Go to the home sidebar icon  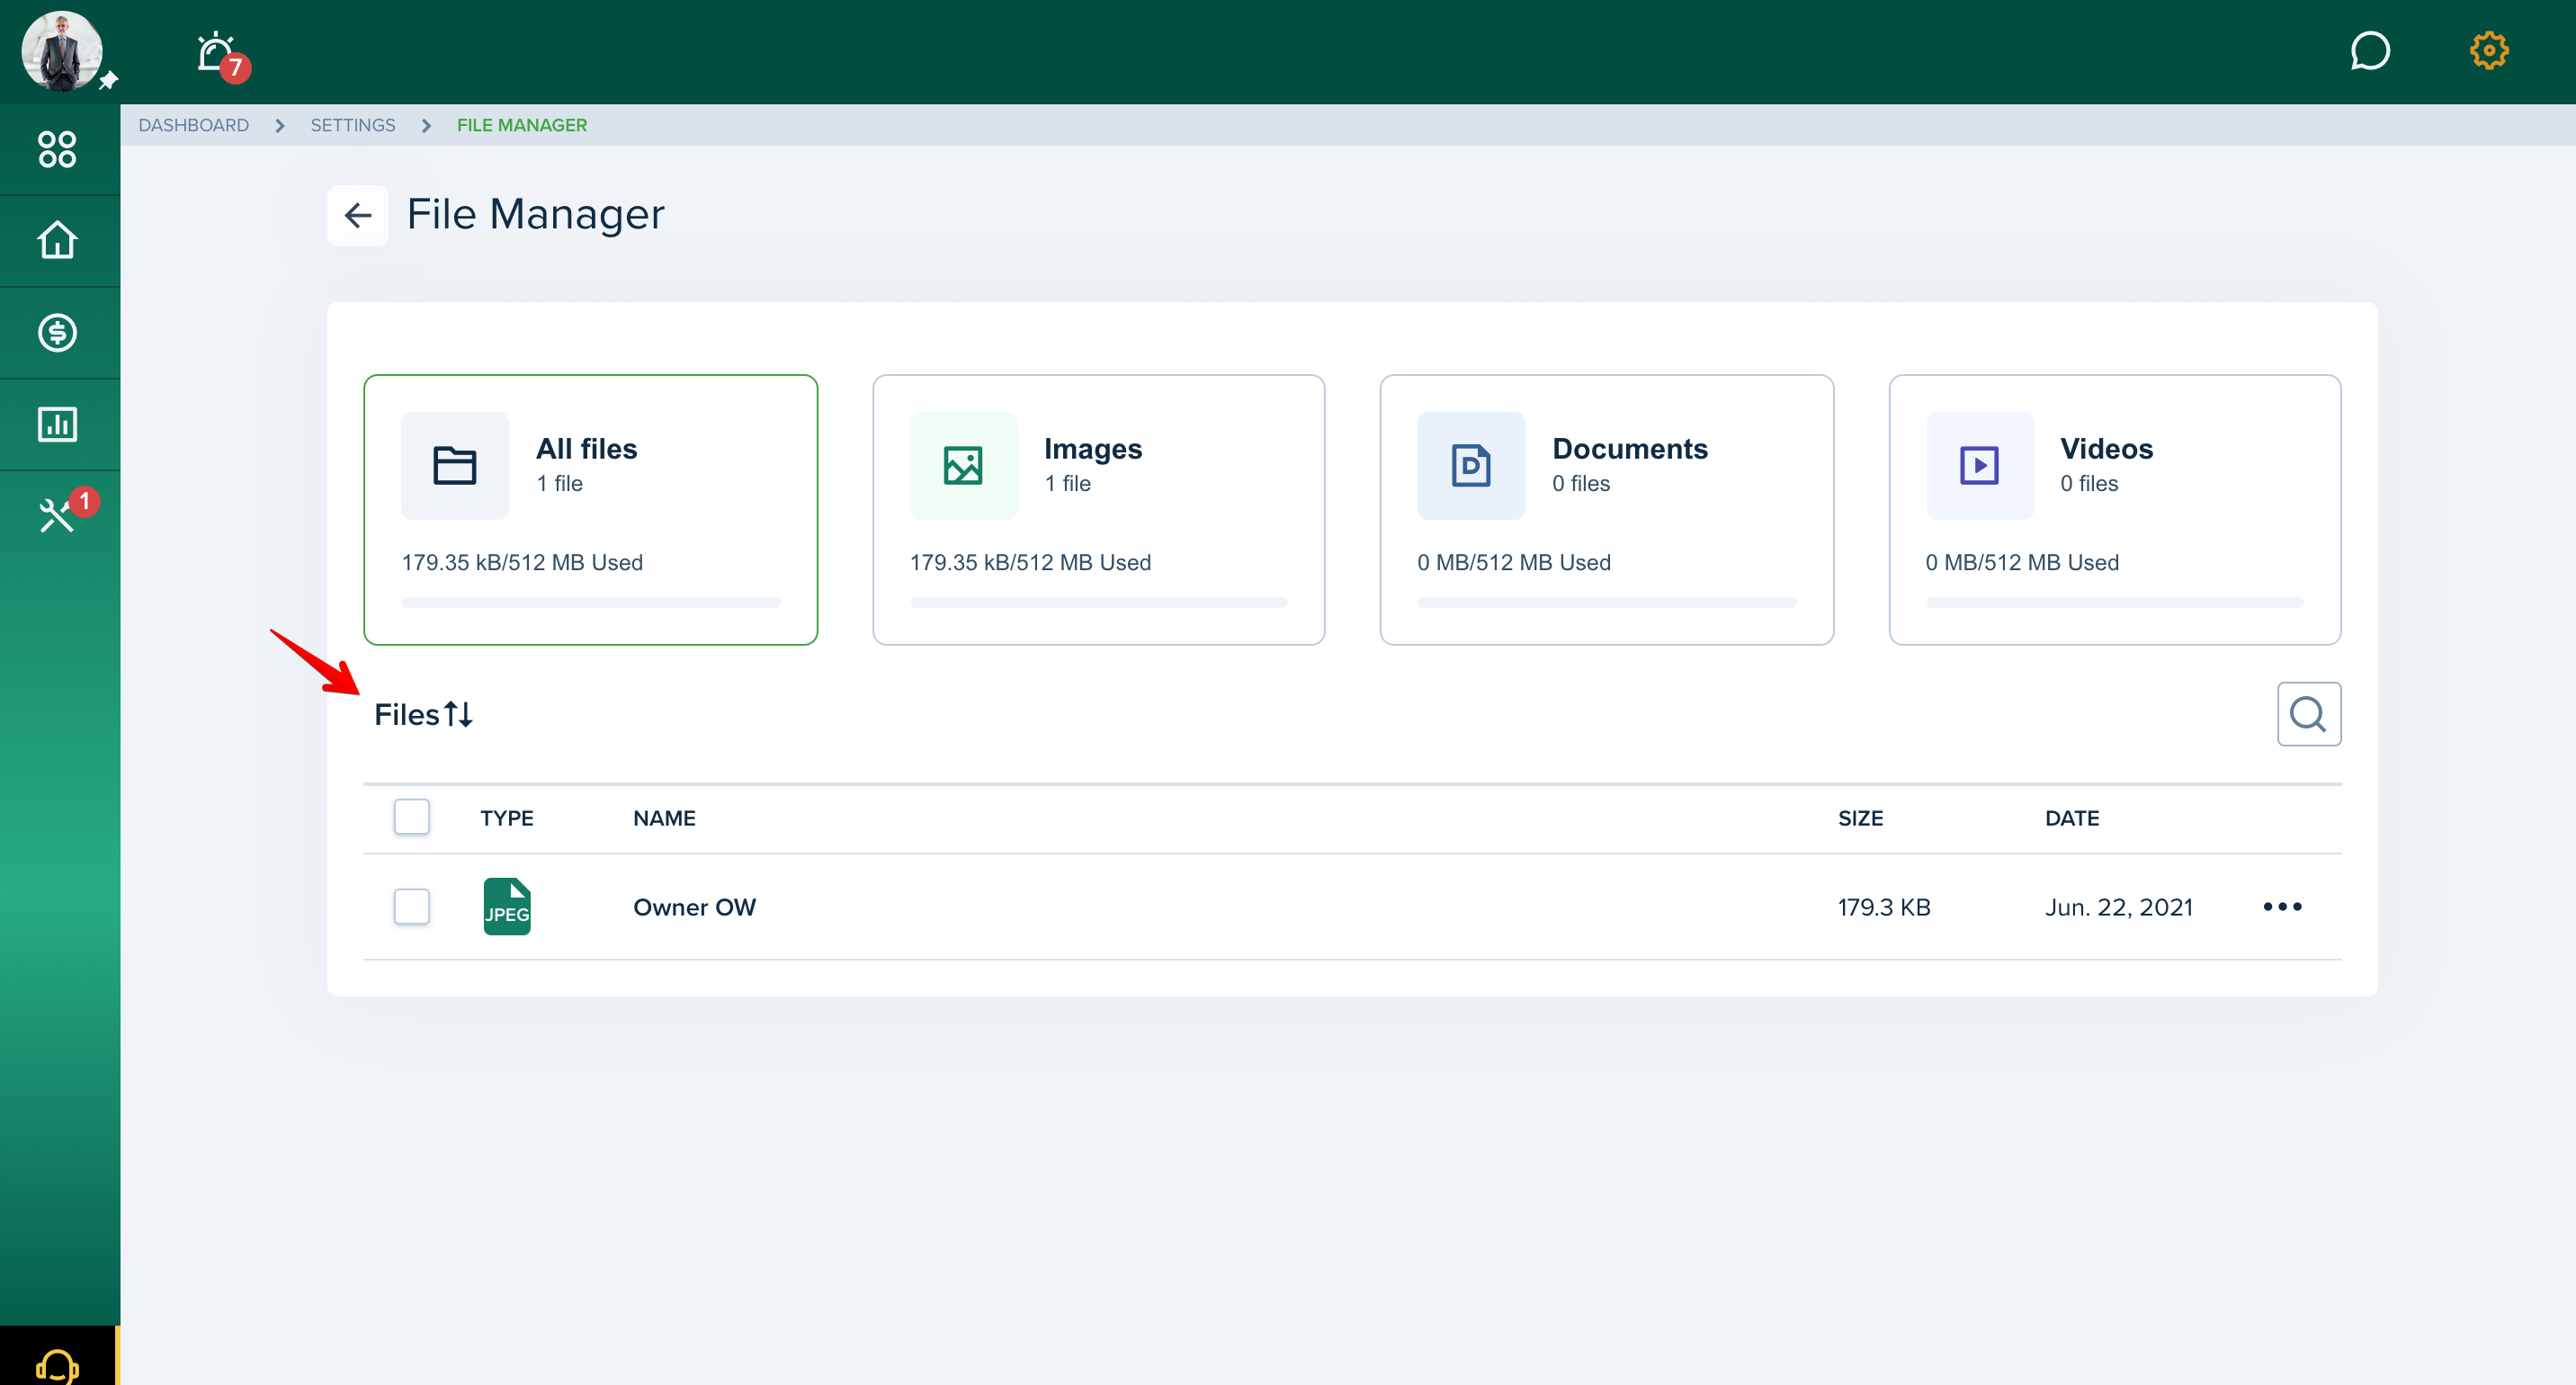coord(57,240)
